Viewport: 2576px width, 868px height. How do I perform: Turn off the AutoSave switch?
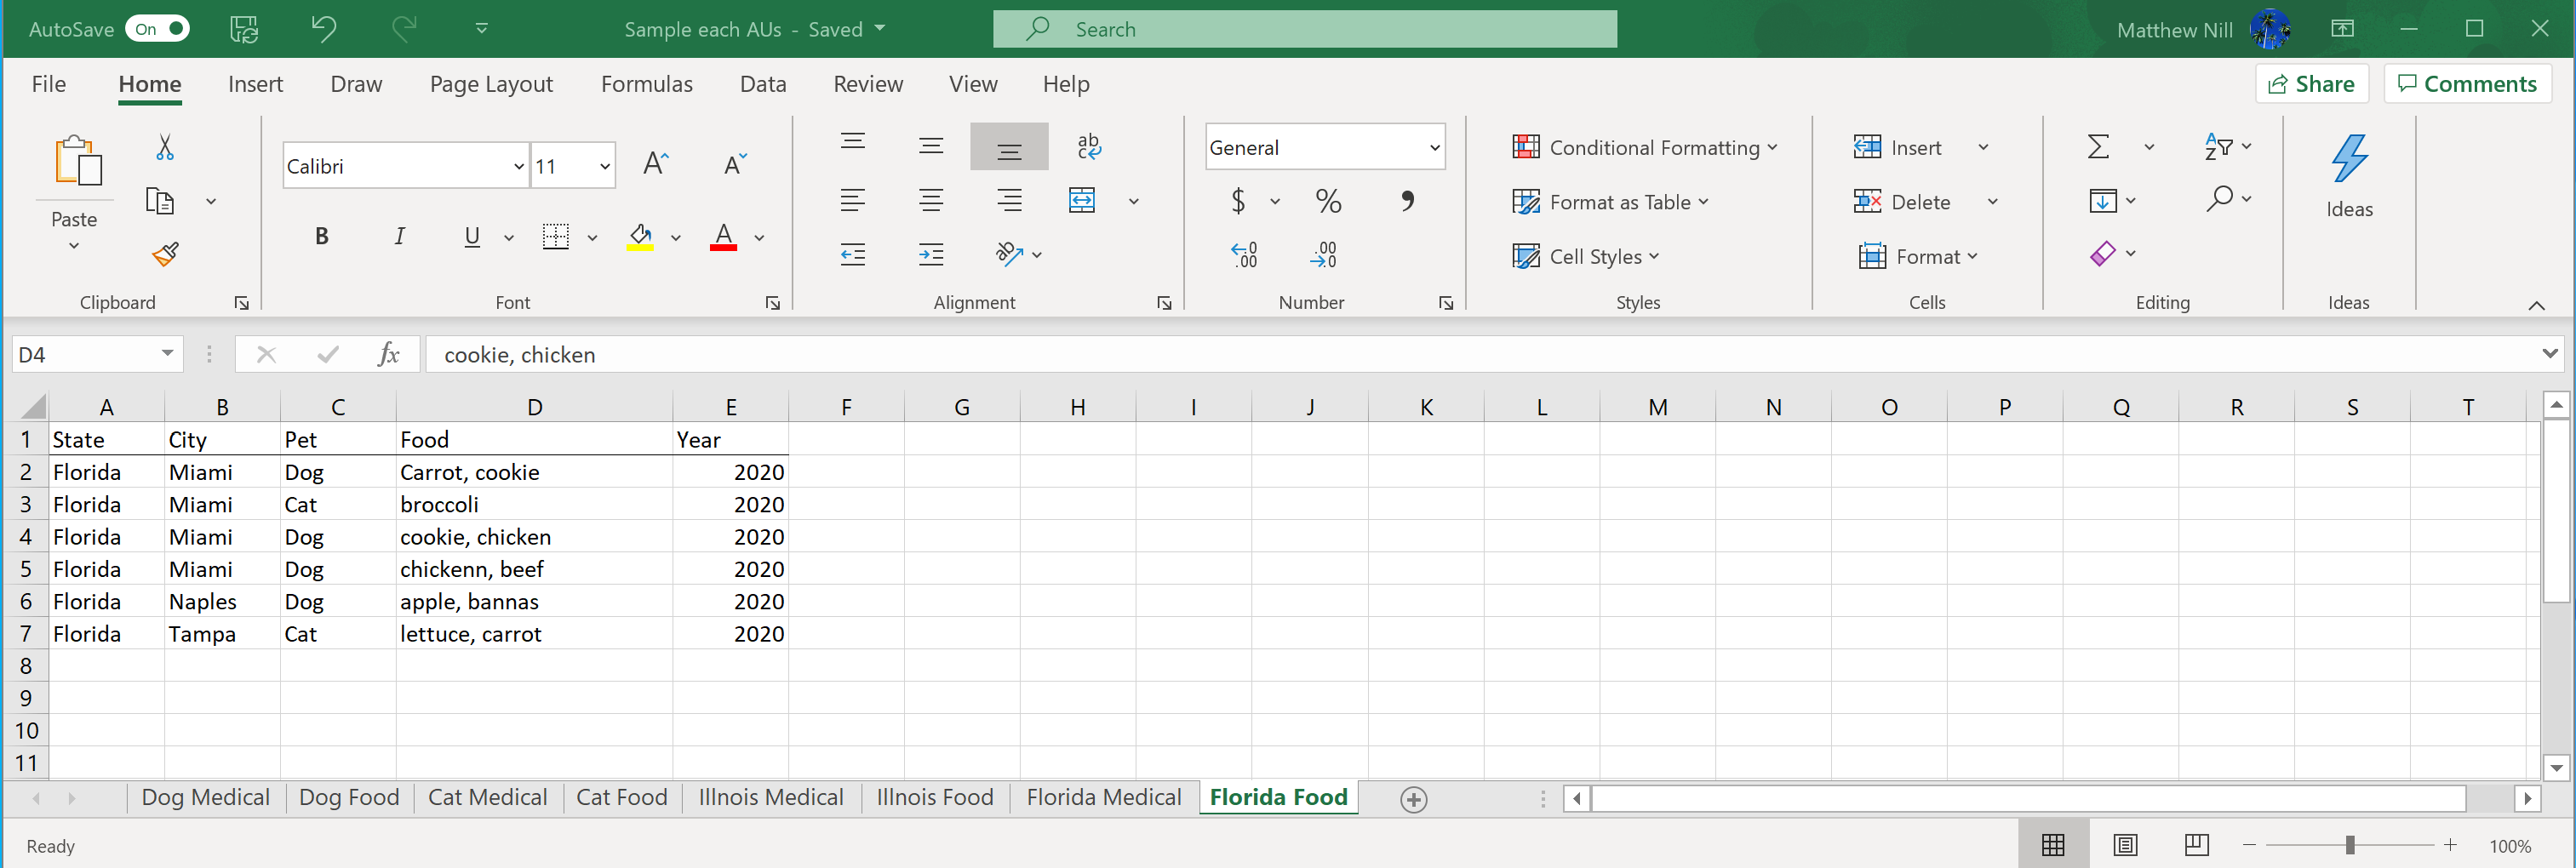click(157, 29)
